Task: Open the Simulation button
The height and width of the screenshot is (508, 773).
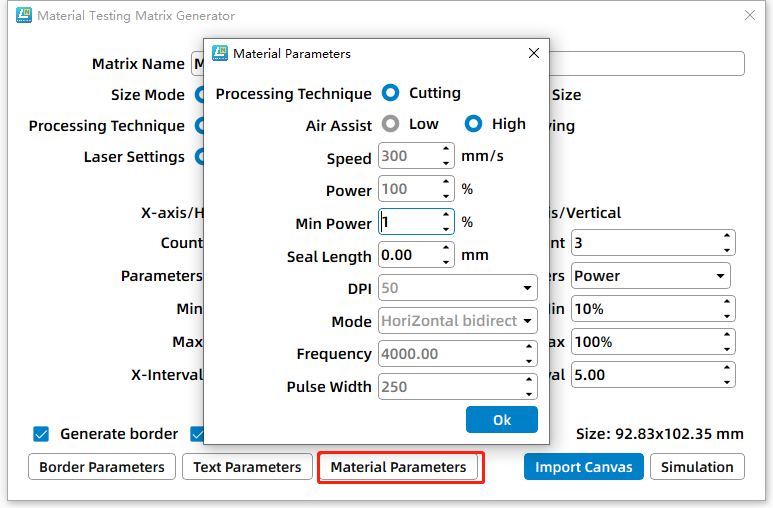Action: click(697, 467)
